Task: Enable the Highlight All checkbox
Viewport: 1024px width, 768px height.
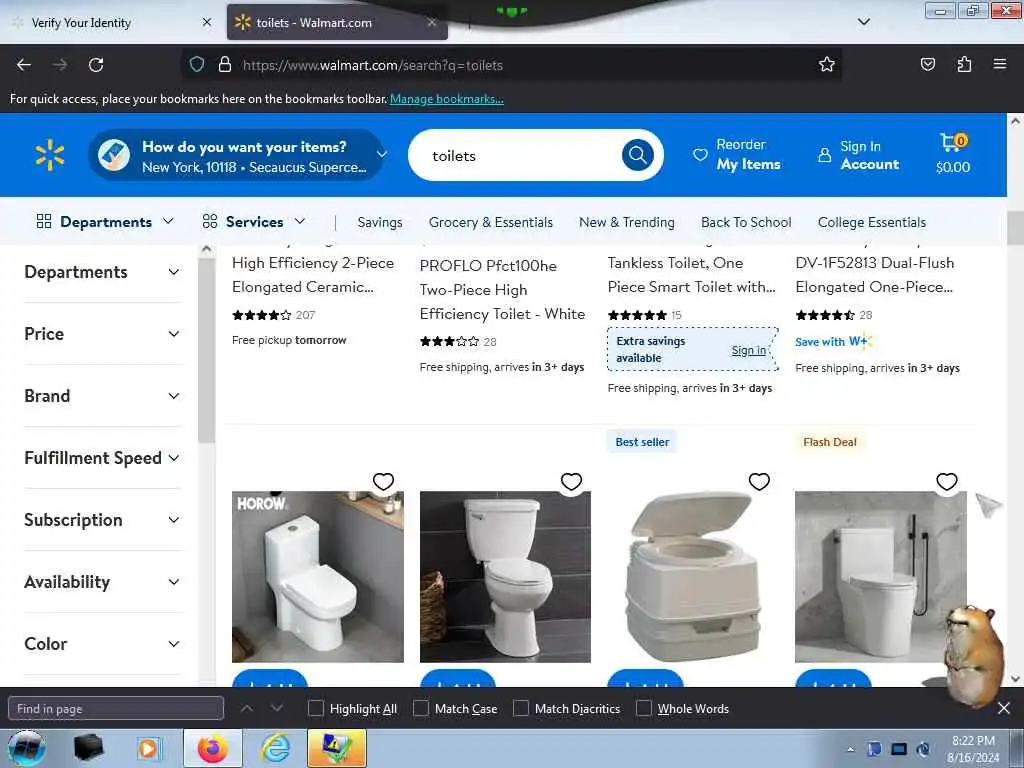Action: click(x=315, y=709)
